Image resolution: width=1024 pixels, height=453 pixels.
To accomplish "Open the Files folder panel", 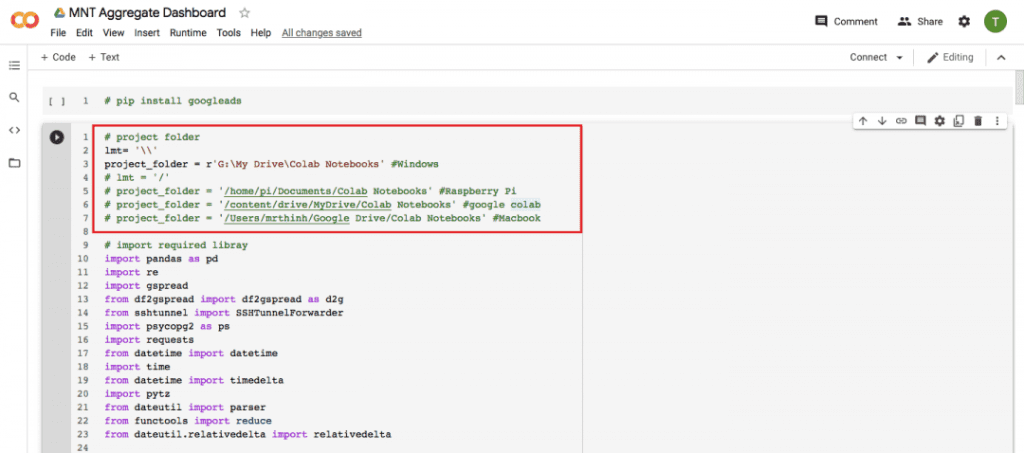I will coord(14,163).
